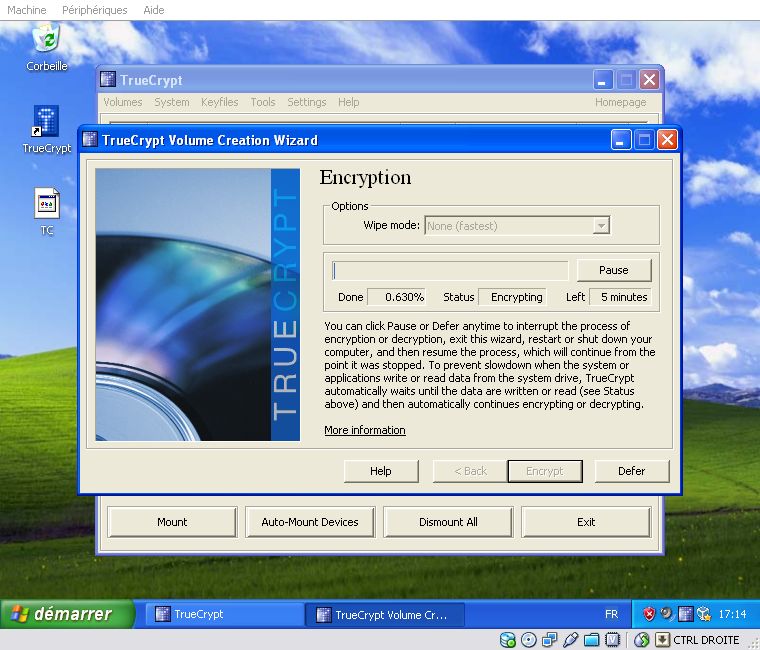
Task: Open the Volumes menu in TrueCrypt window
Action: pos(123,102)
